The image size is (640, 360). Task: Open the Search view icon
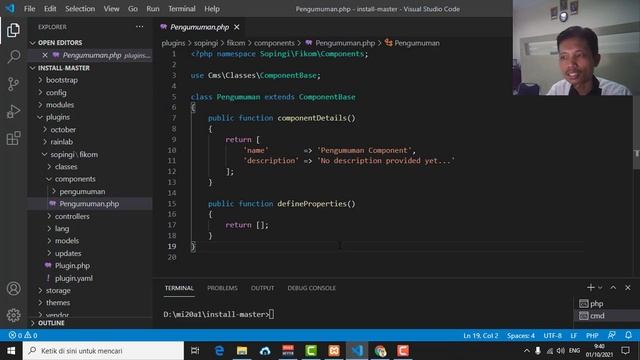point(13,56)
